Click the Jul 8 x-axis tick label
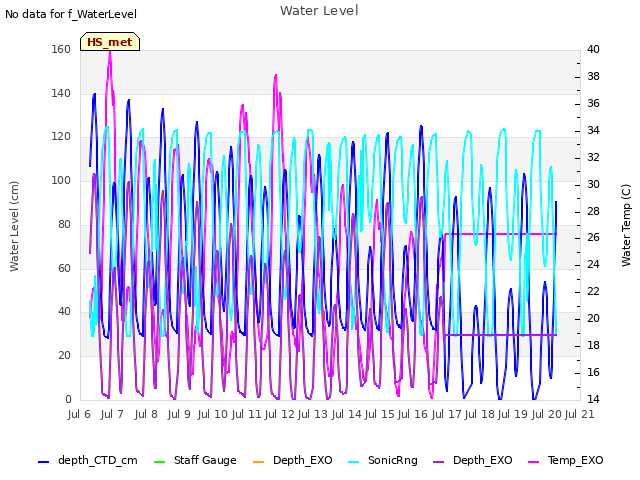Image resolution: width=640 pixels, height=480 pixels. (x=146, y=414)
